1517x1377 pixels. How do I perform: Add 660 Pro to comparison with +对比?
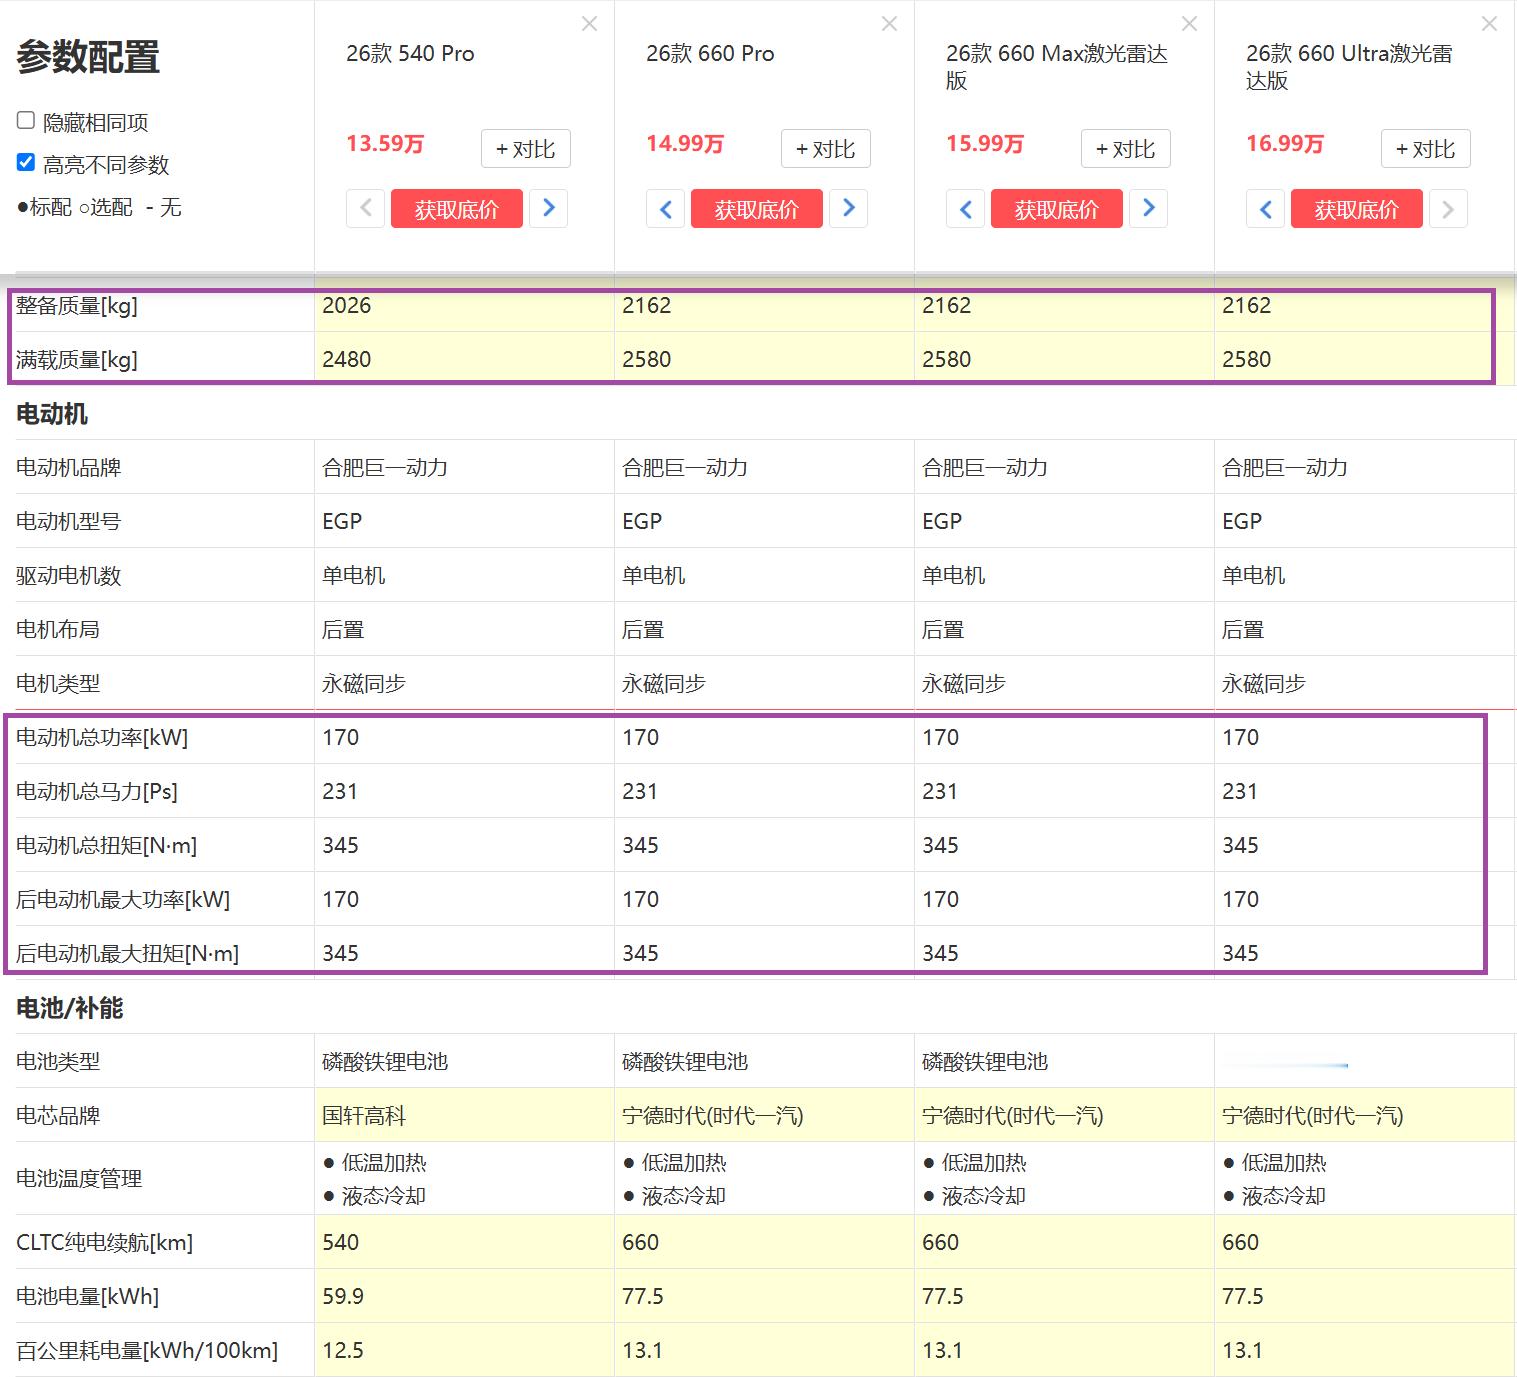[x=825, y=149]
